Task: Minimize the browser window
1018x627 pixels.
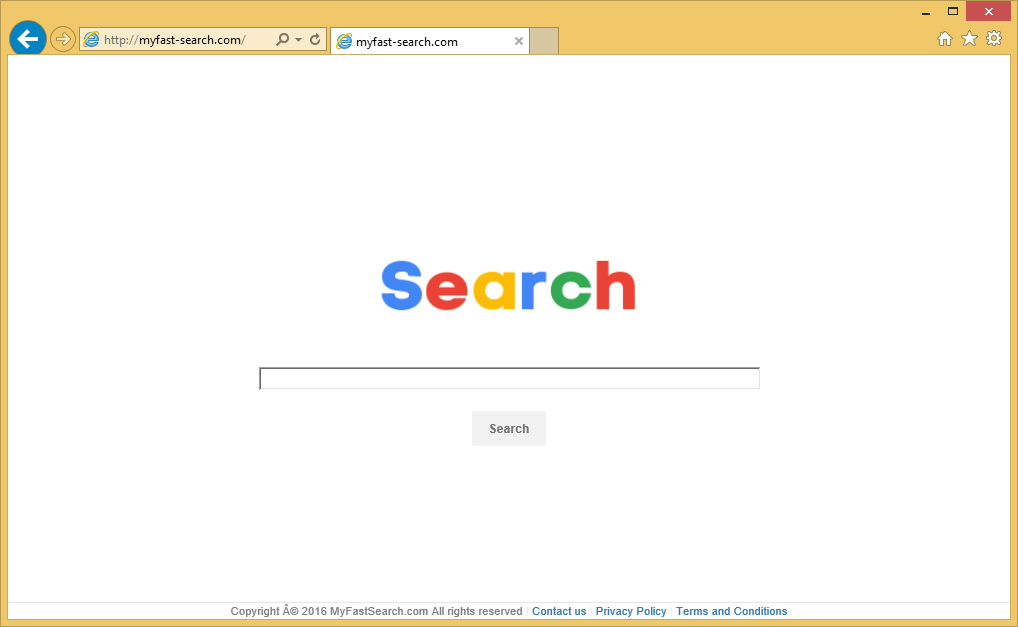Action: (926, 12)
